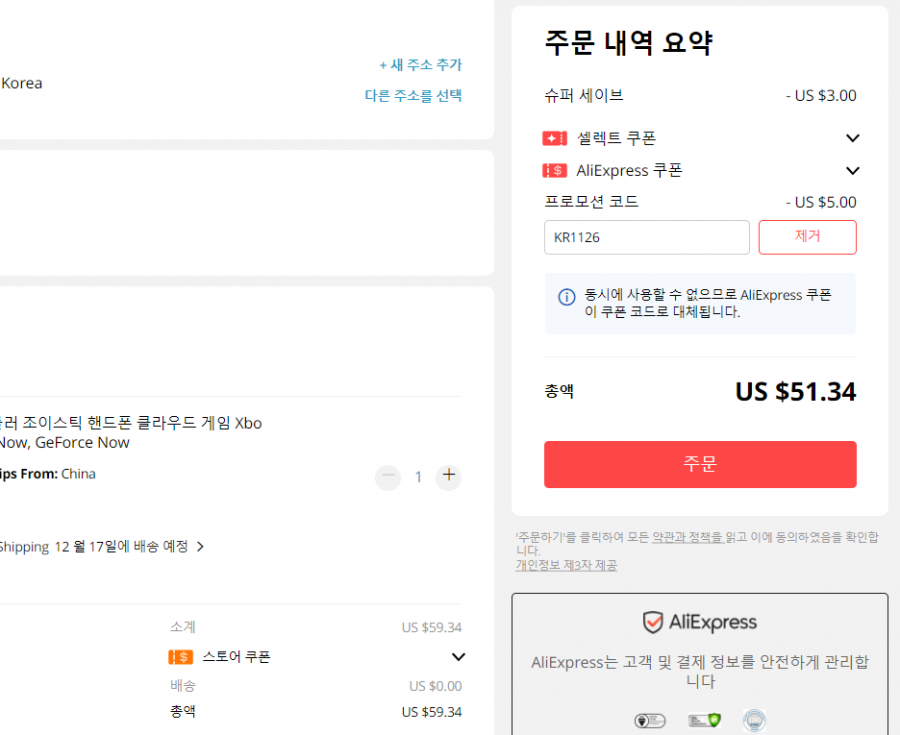Expand the 셀렉트 쿠폰 dropdown
The width and height of the screenshot is (900, 735).
pos(852,138)
